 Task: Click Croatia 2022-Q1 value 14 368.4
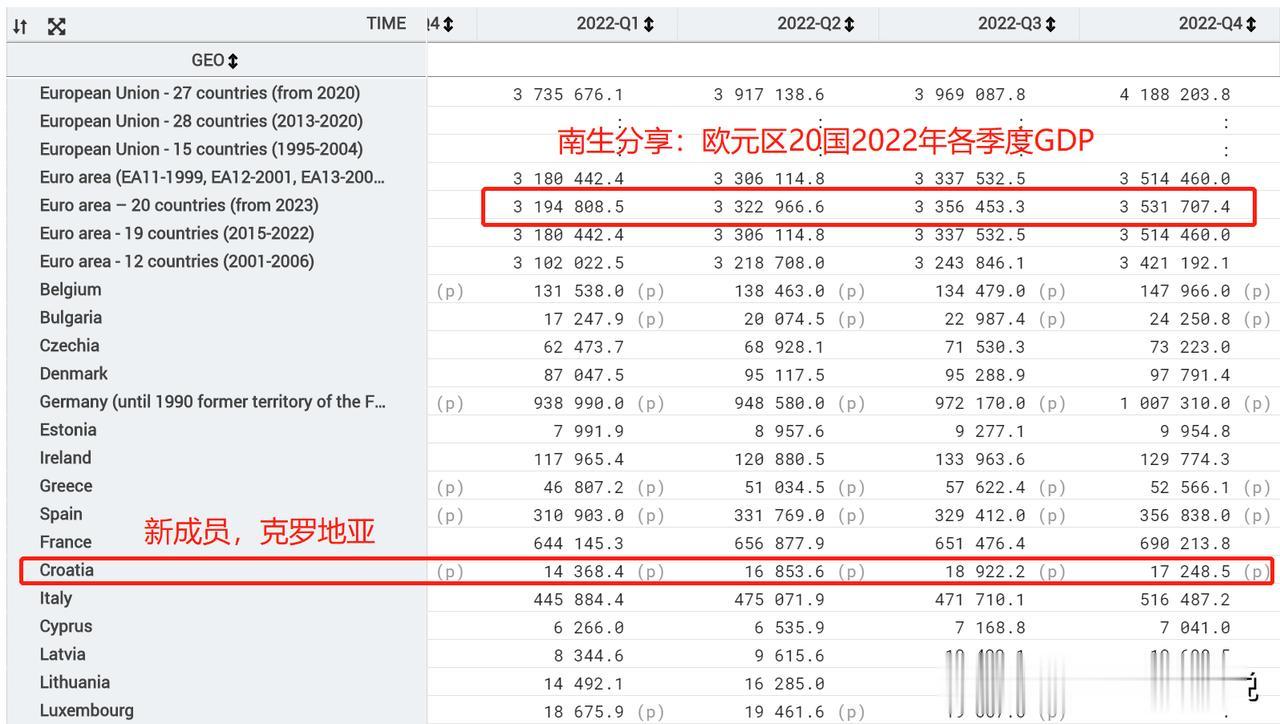click(x=586, y=571)
